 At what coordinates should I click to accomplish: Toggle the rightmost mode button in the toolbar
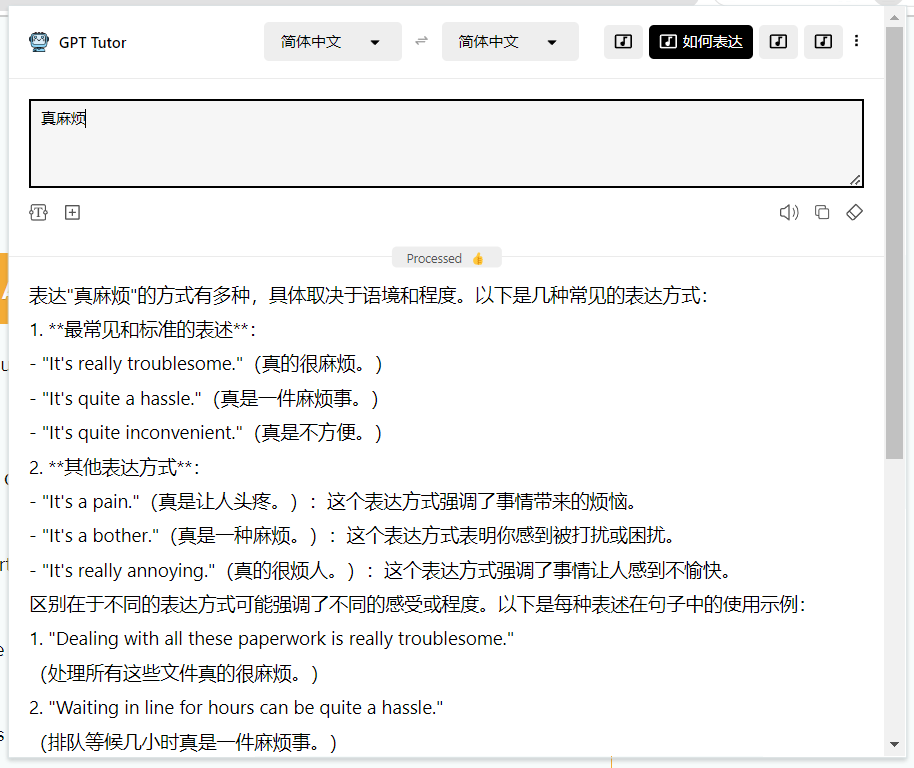click(x=823, y=41)
